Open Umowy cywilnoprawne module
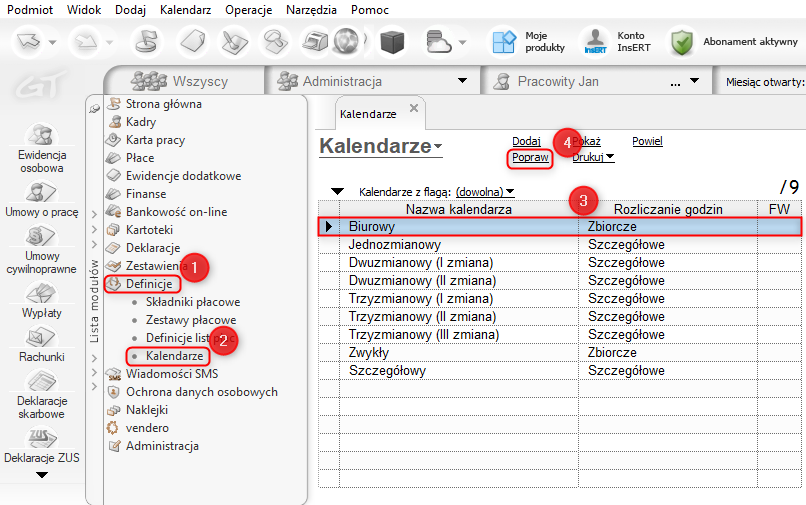 [x=42, y=250]
